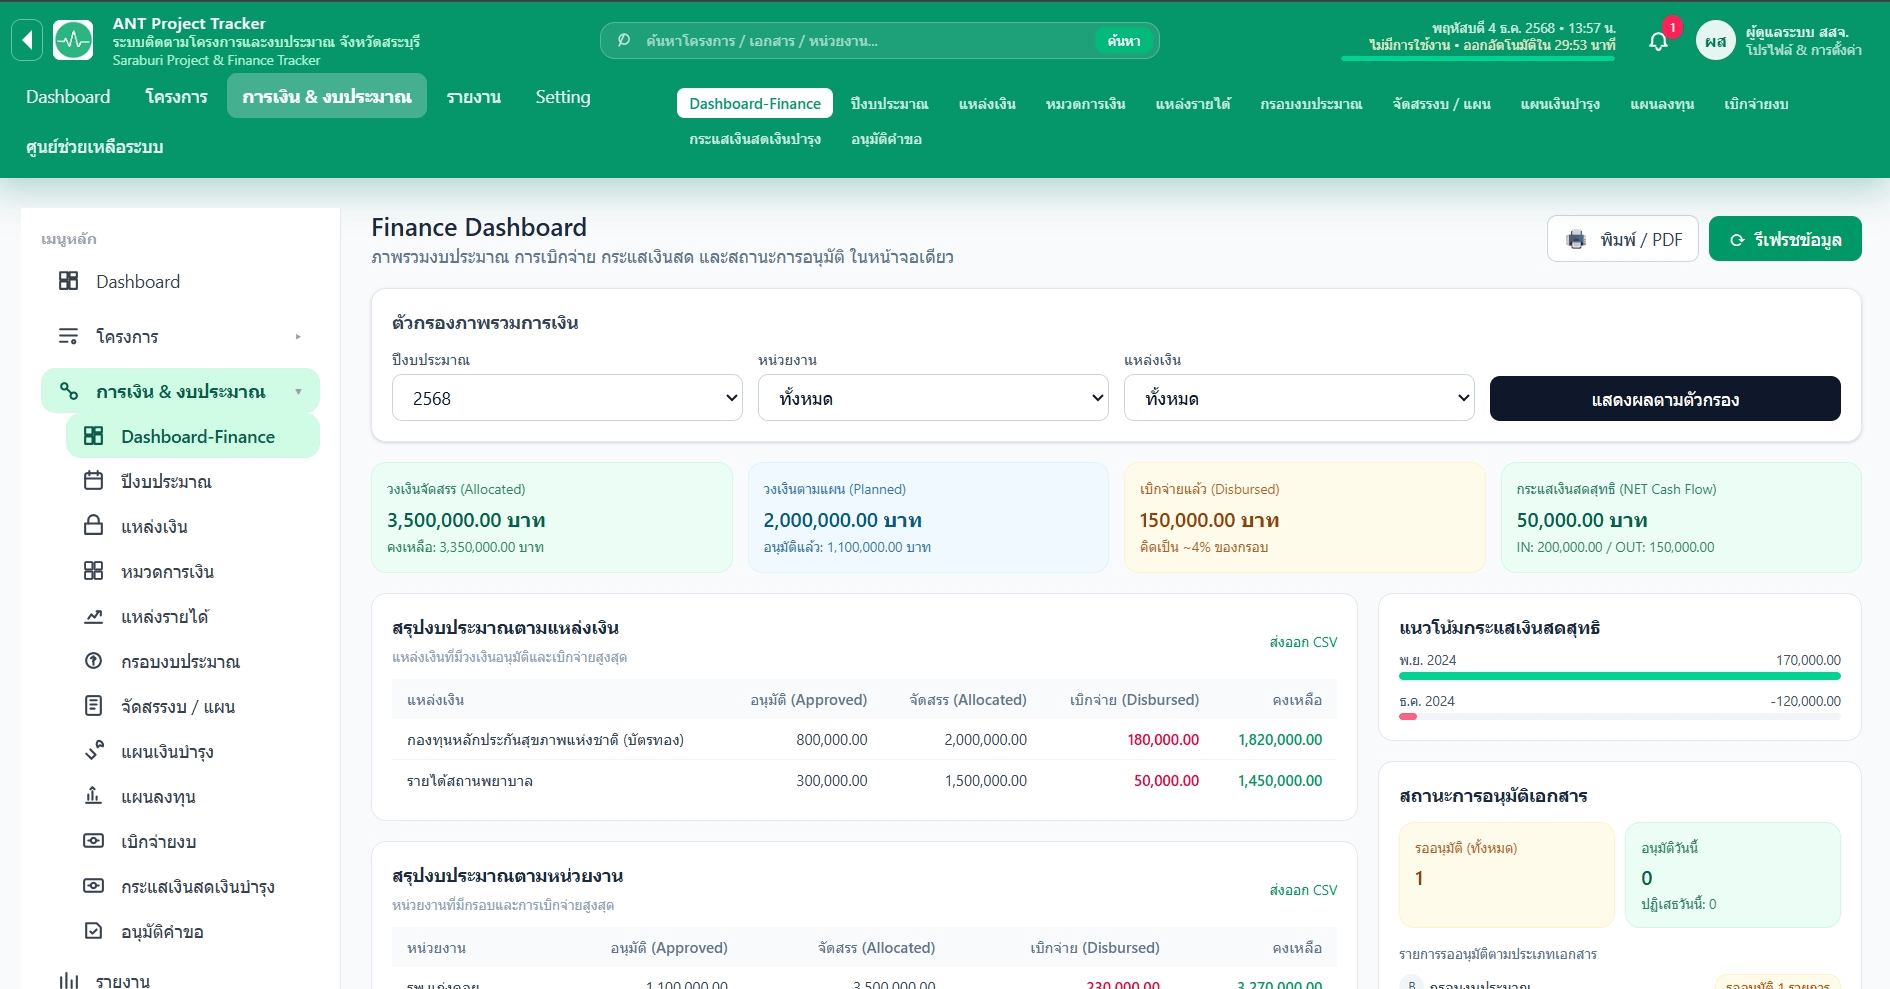
Task: Click the ธ.ค. 2024 cash flow trend bar
Action: [x=1414, y=716]
